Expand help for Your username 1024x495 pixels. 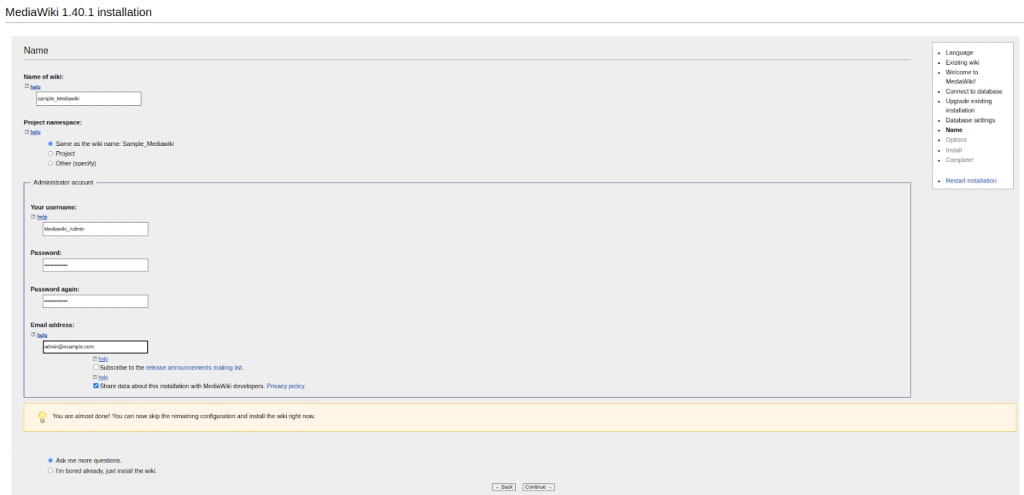point(42,217)
